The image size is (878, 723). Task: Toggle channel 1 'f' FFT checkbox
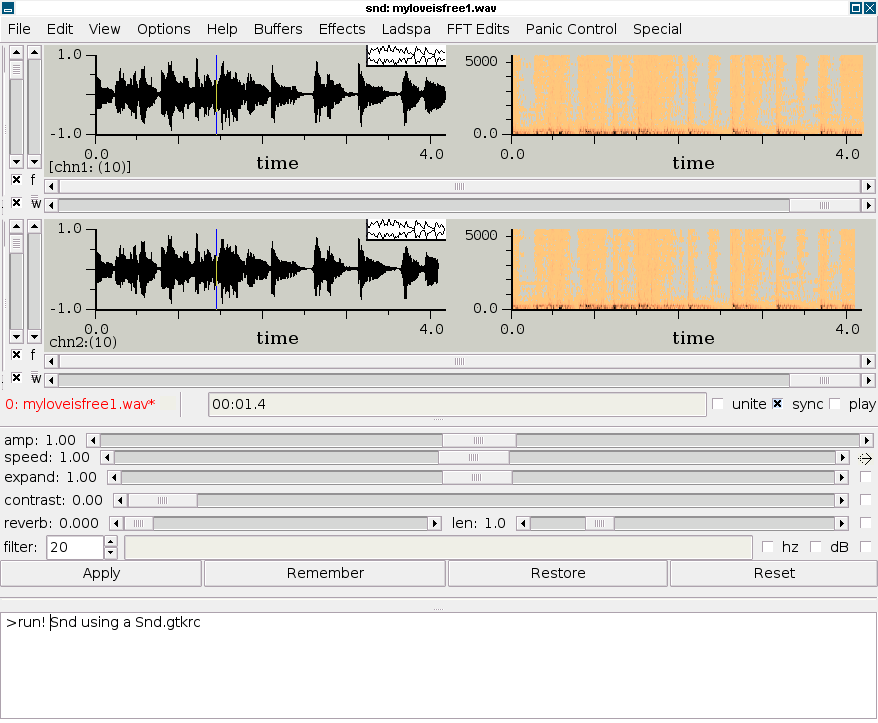[16, 180]
